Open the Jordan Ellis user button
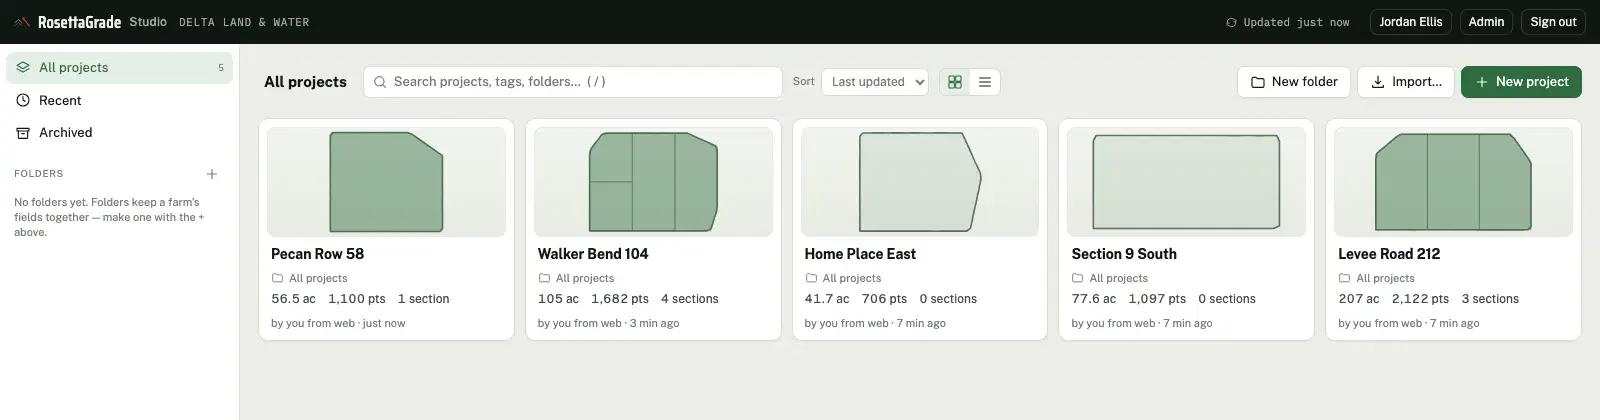 pos(1411,22)
